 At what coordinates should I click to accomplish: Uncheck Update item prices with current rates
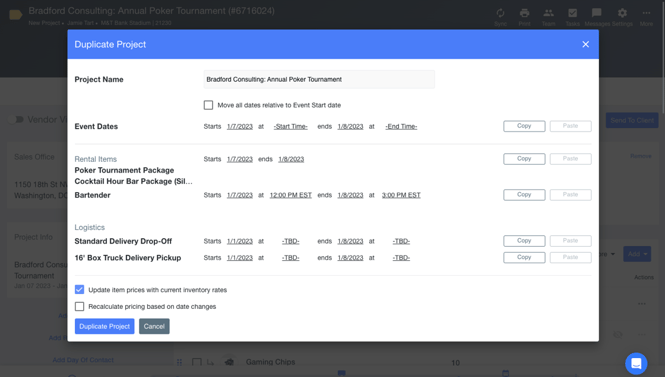point(79,290)
